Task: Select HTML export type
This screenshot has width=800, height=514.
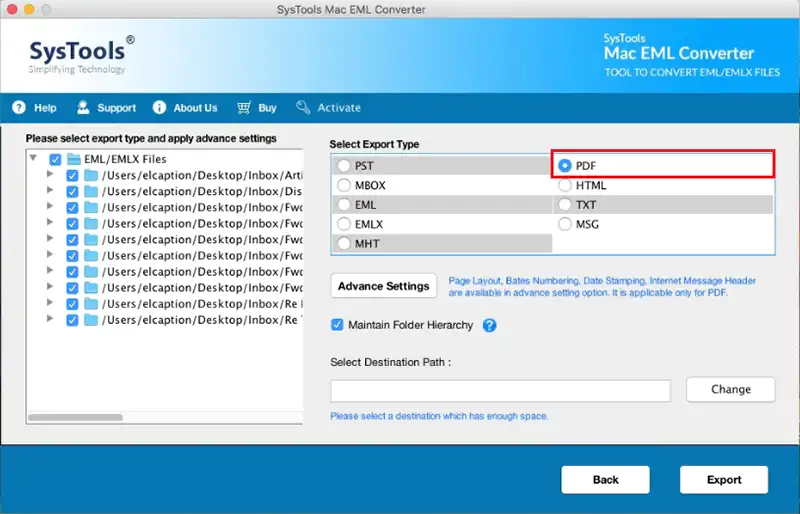Action: coord(565,185)
